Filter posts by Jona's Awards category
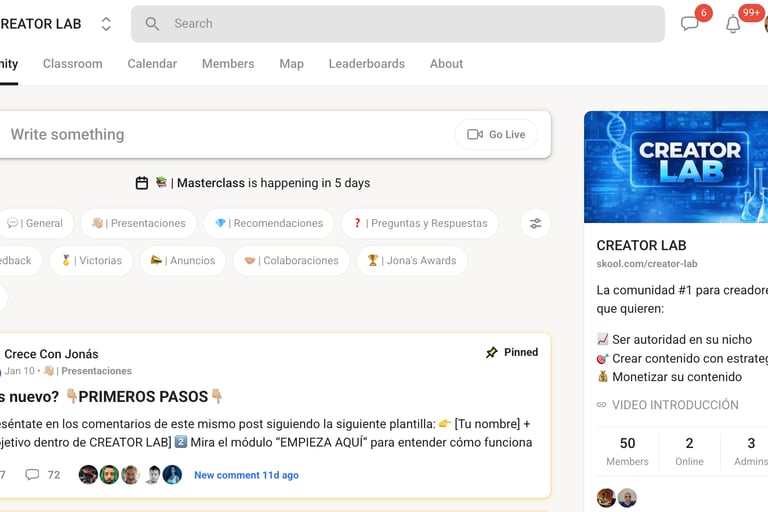Viewport: 768px width, 512px height. (412, 261)
